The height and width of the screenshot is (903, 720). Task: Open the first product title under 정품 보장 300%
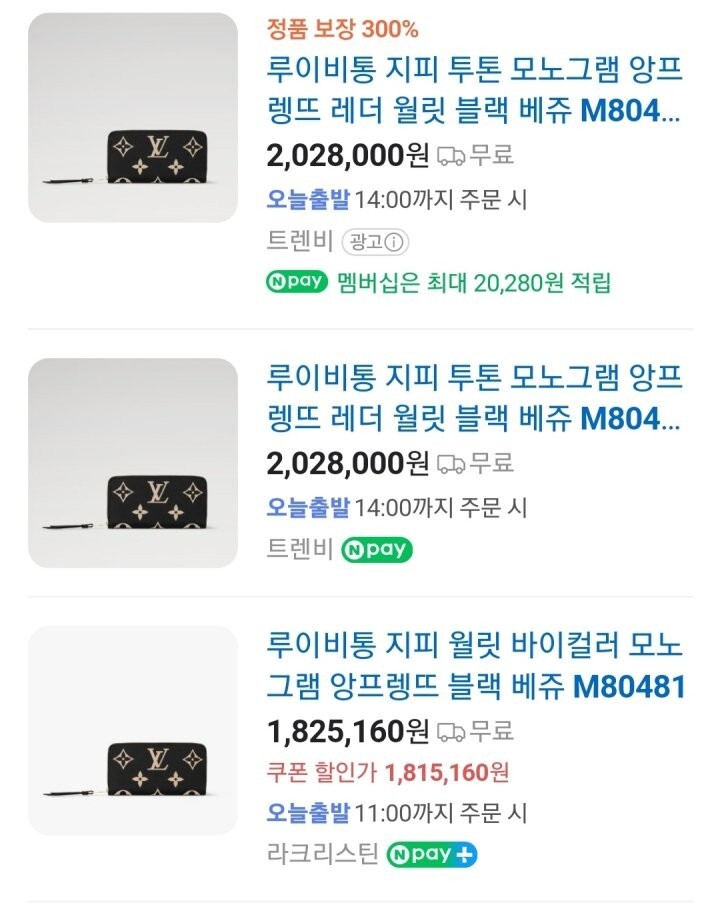475,91
